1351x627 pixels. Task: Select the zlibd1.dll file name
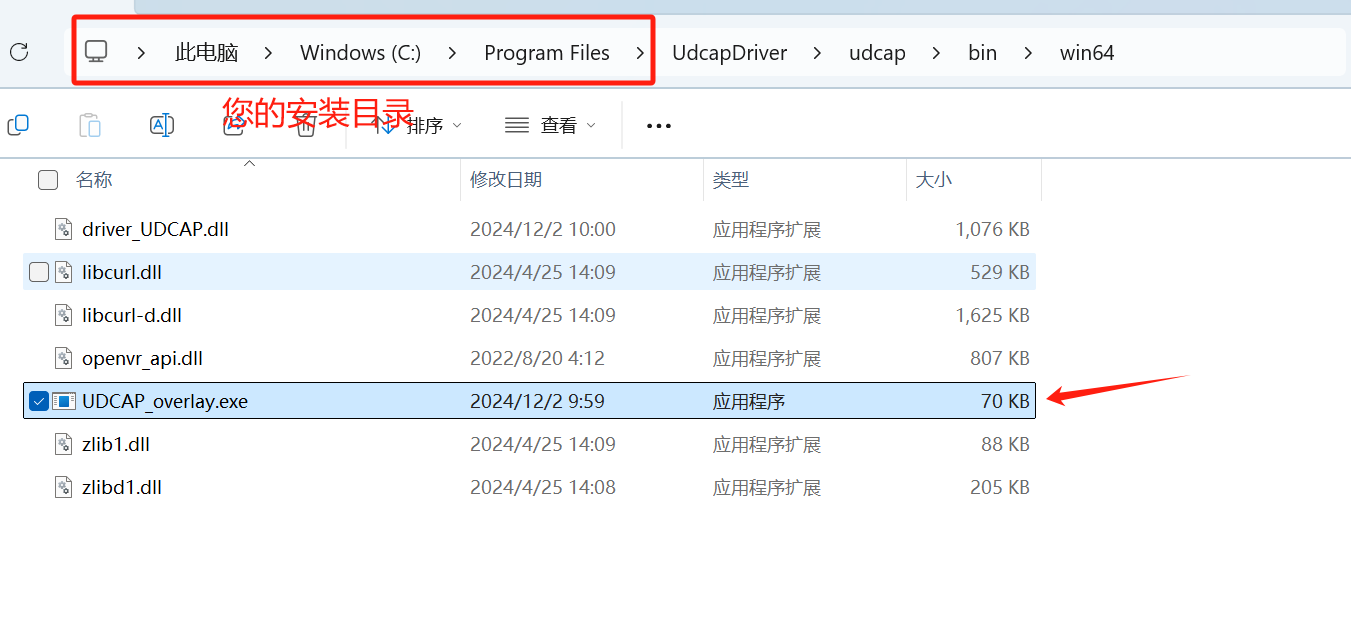point(122,487)
